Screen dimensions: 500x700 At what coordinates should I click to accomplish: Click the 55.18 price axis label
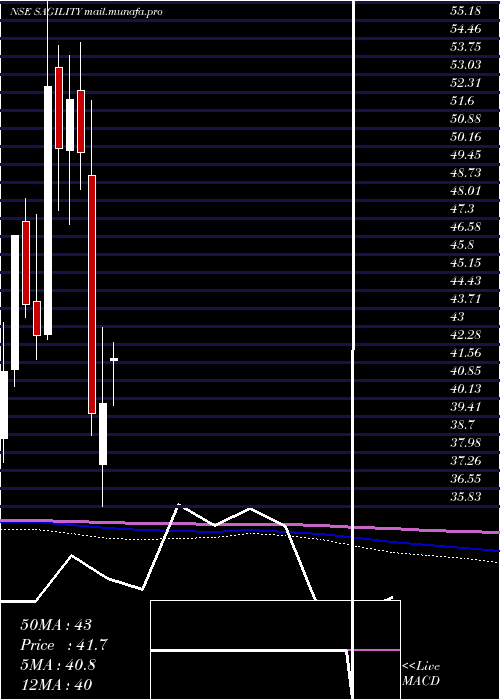(x=466, y=11)
